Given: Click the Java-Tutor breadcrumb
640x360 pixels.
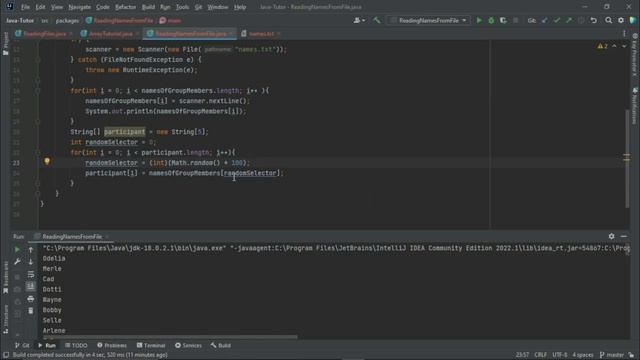Looking at the screenshot, I should [x=20, y=20].
